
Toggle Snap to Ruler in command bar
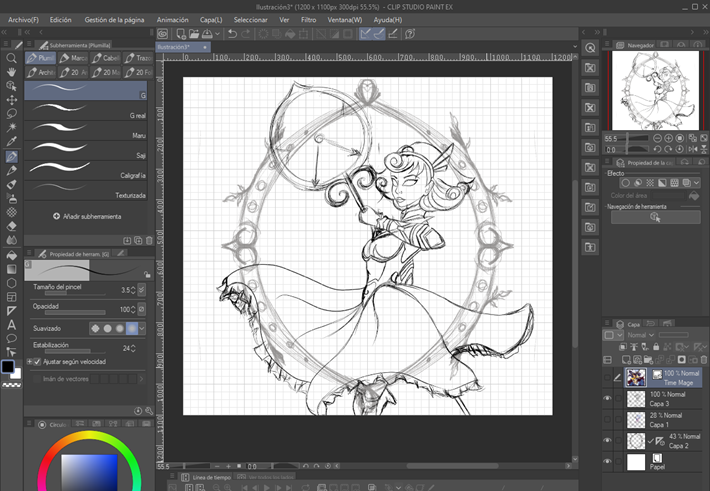coord(365,34)
